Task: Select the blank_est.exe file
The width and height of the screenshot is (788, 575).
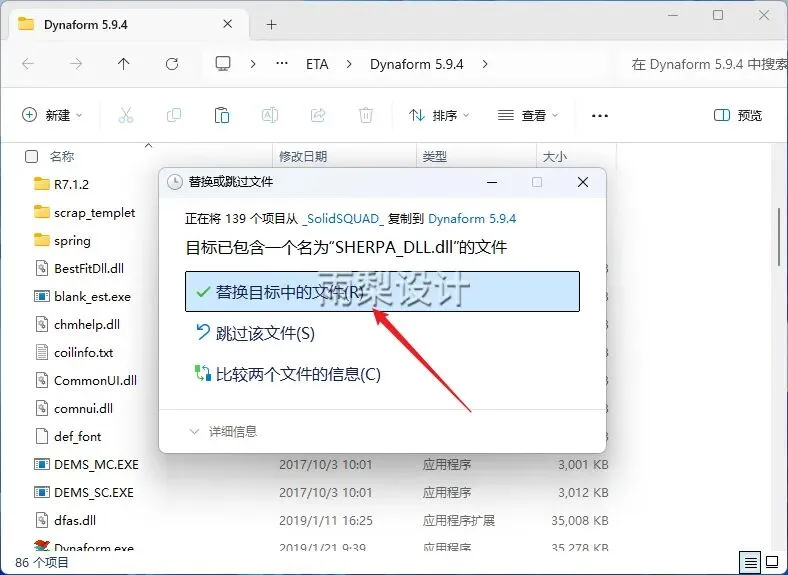Action: coord(92,297)
